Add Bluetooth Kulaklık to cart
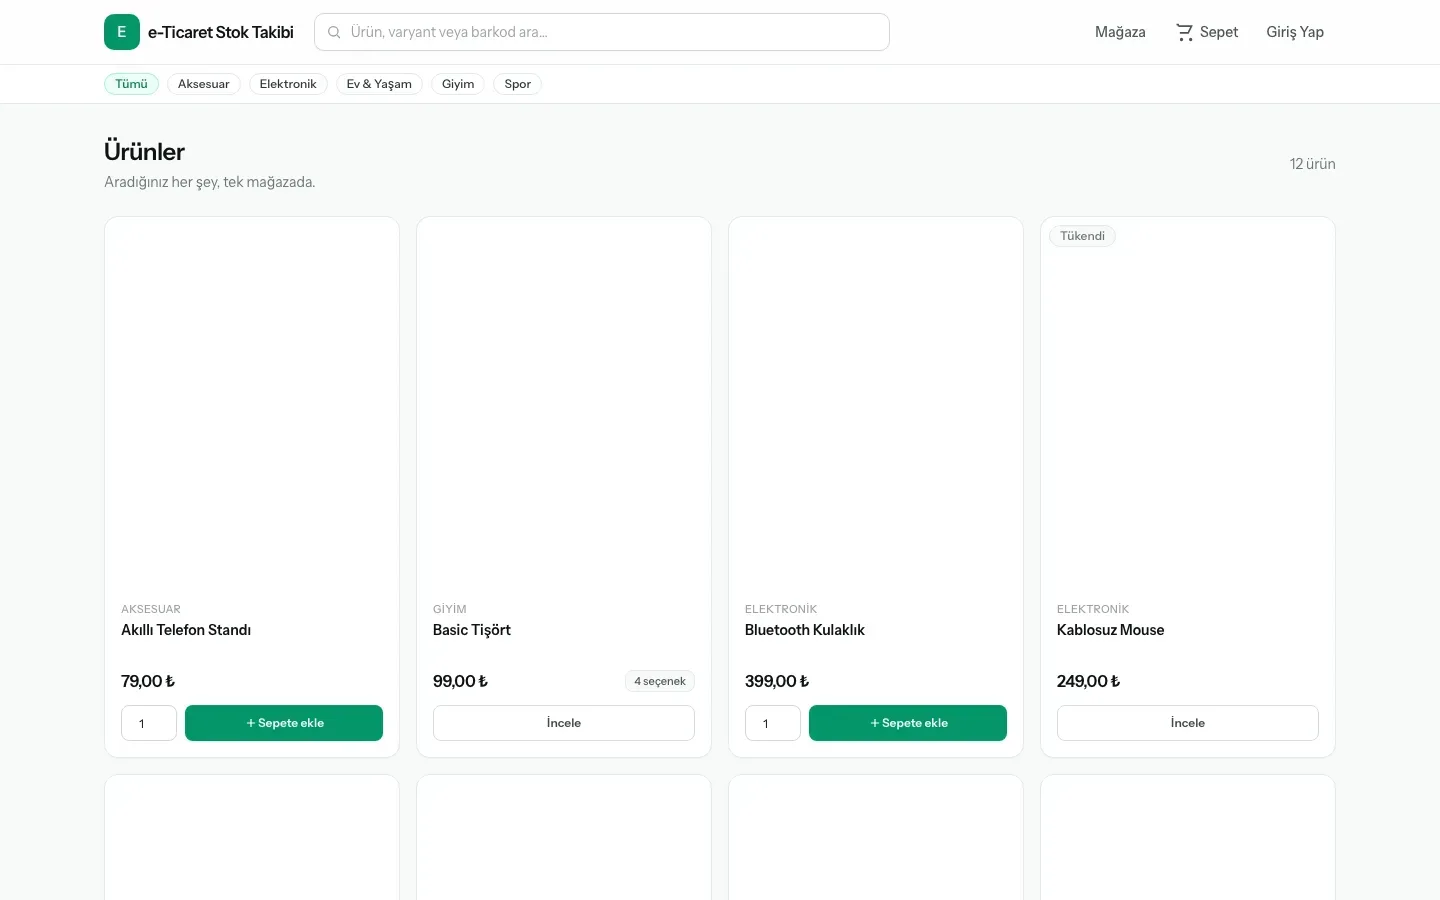This screenshot has width=1440, height=900. point(908,723)
